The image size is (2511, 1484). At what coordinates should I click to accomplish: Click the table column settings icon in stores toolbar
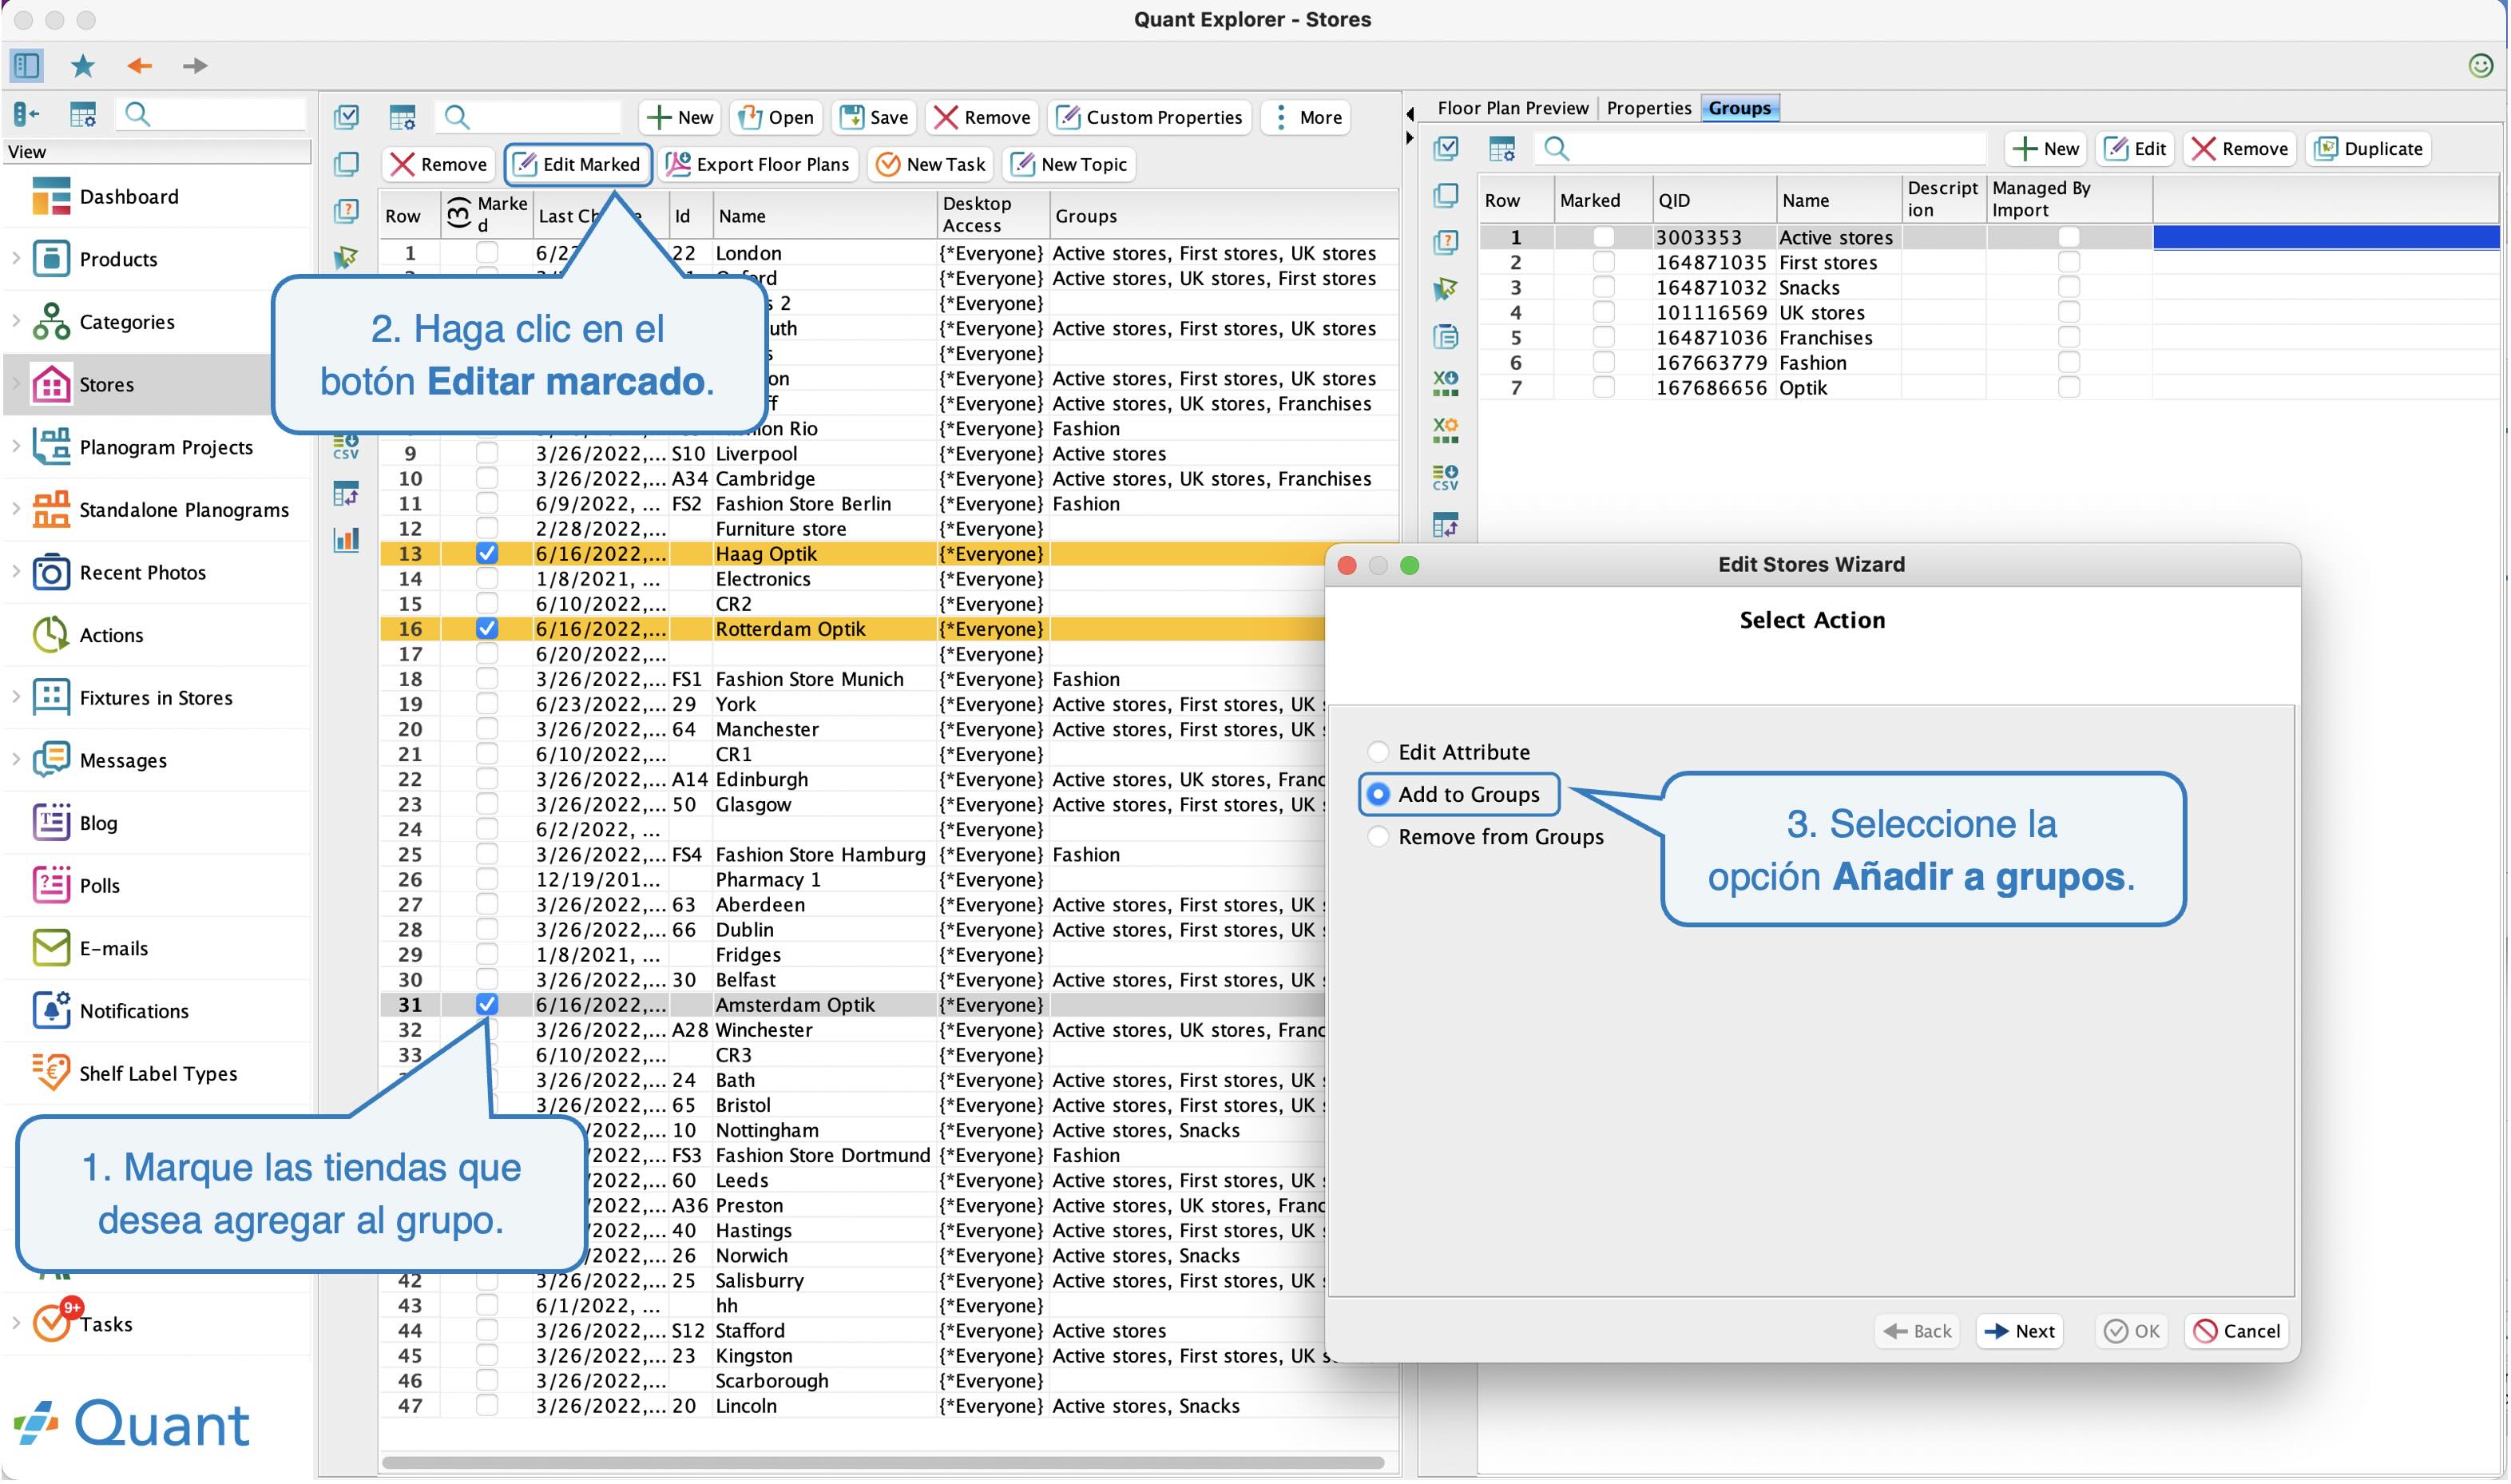point(403,117)
